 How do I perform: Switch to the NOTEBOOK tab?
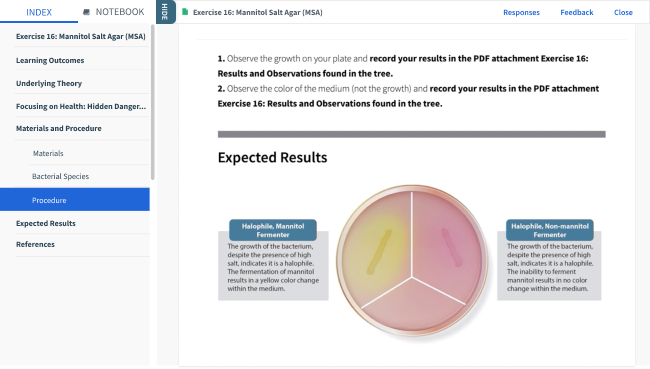coord(120,12)
